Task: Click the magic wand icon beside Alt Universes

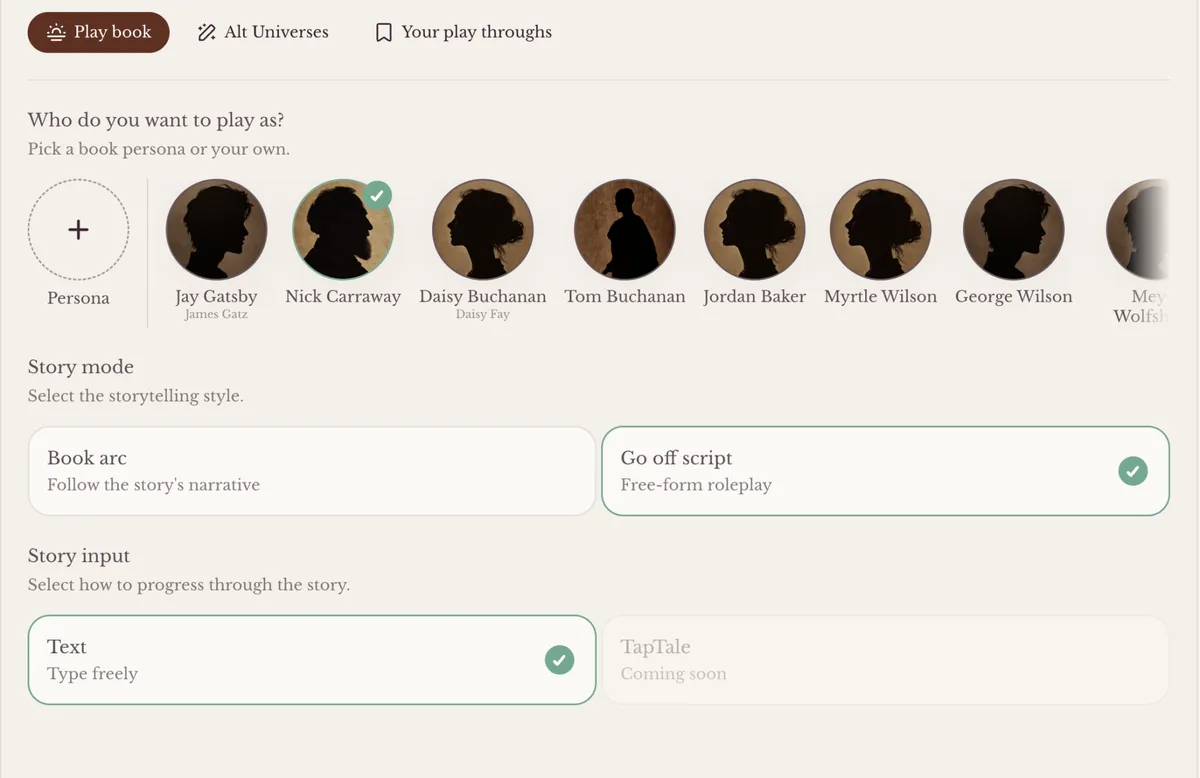Action: point(207,33)
